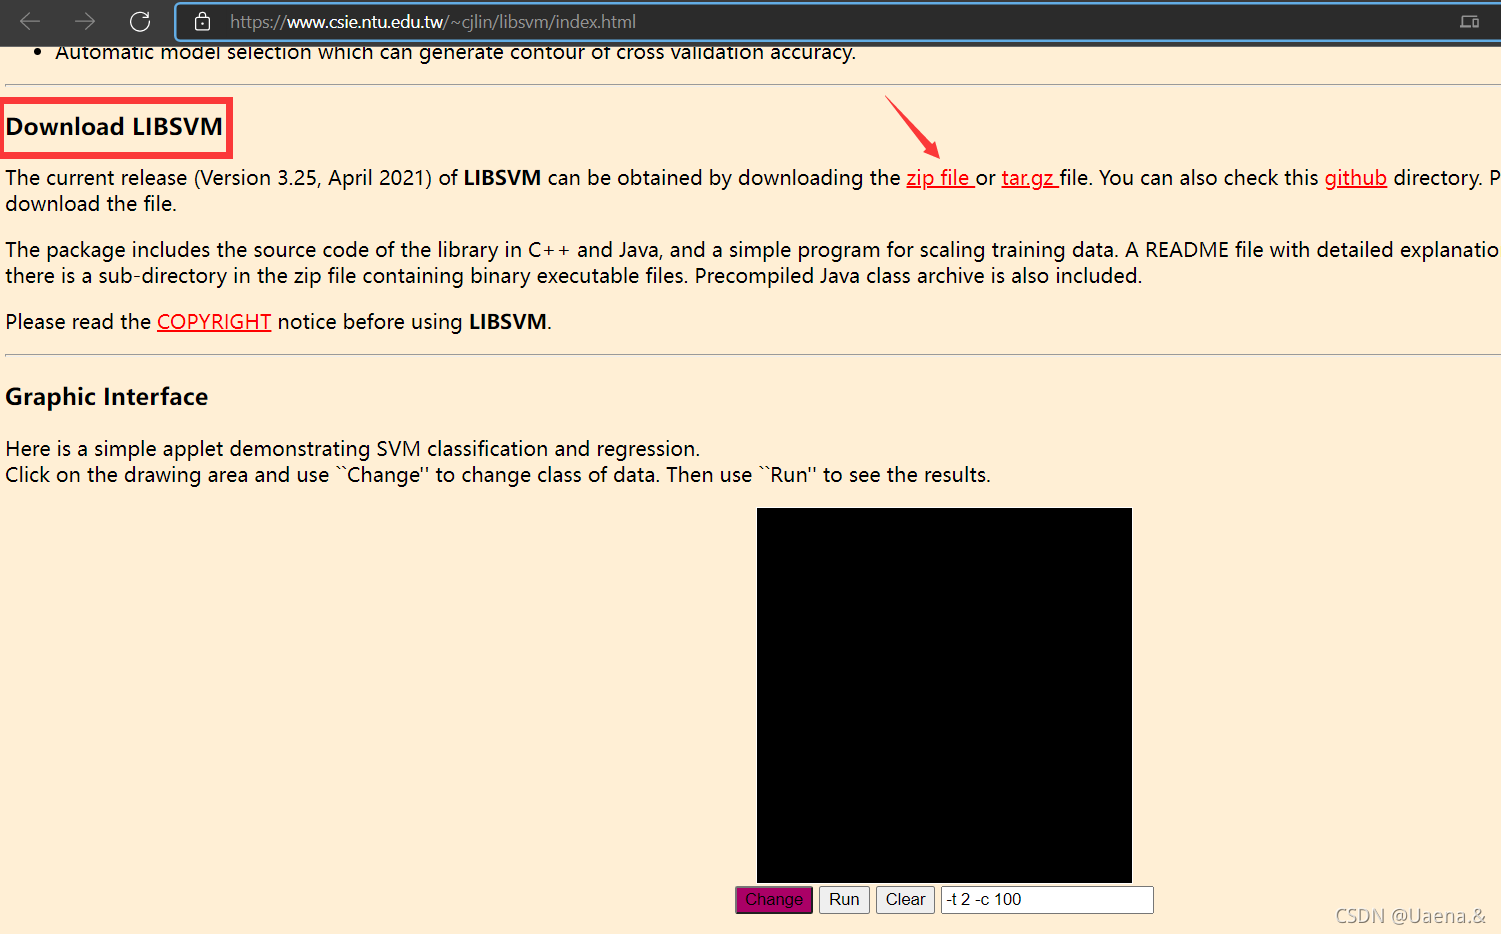Click the 'Automatic model selection' bullet text

(x=456, y=52)
